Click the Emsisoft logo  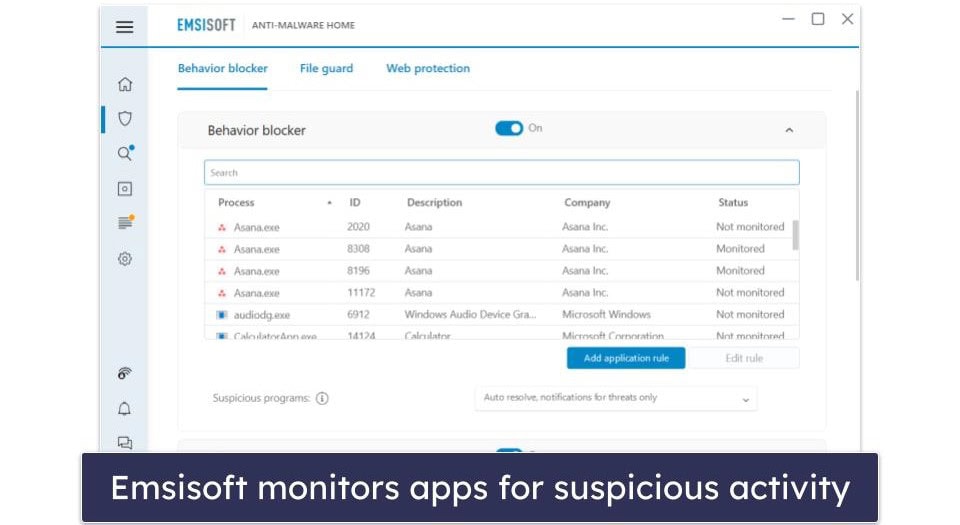[x=206, y=25]
